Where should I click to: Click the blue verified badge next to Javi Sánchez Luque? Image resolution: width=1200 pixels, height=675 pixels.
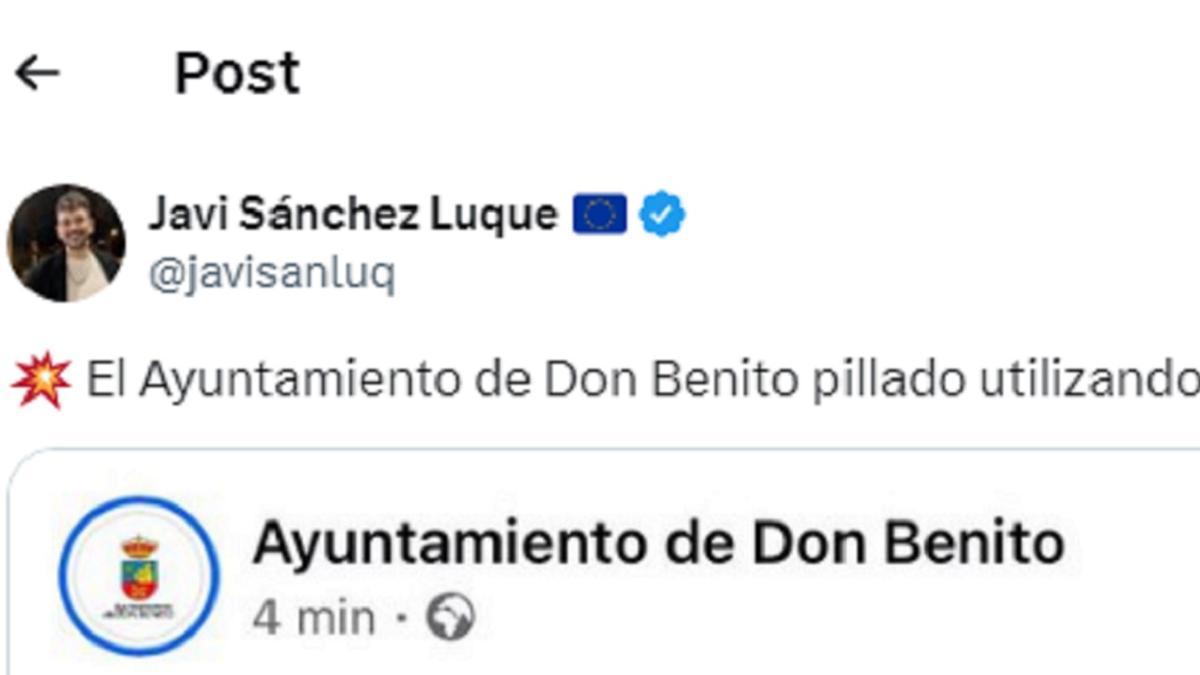coord(662,211)
